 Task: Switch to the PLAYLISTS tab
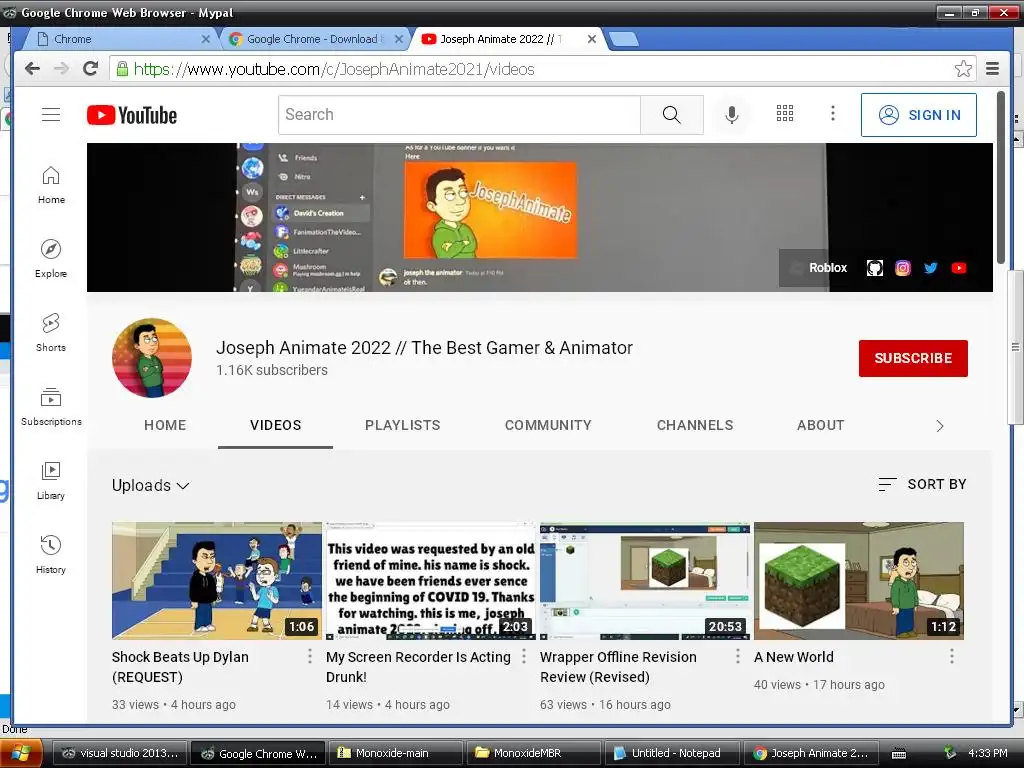[x=402, y=425]
